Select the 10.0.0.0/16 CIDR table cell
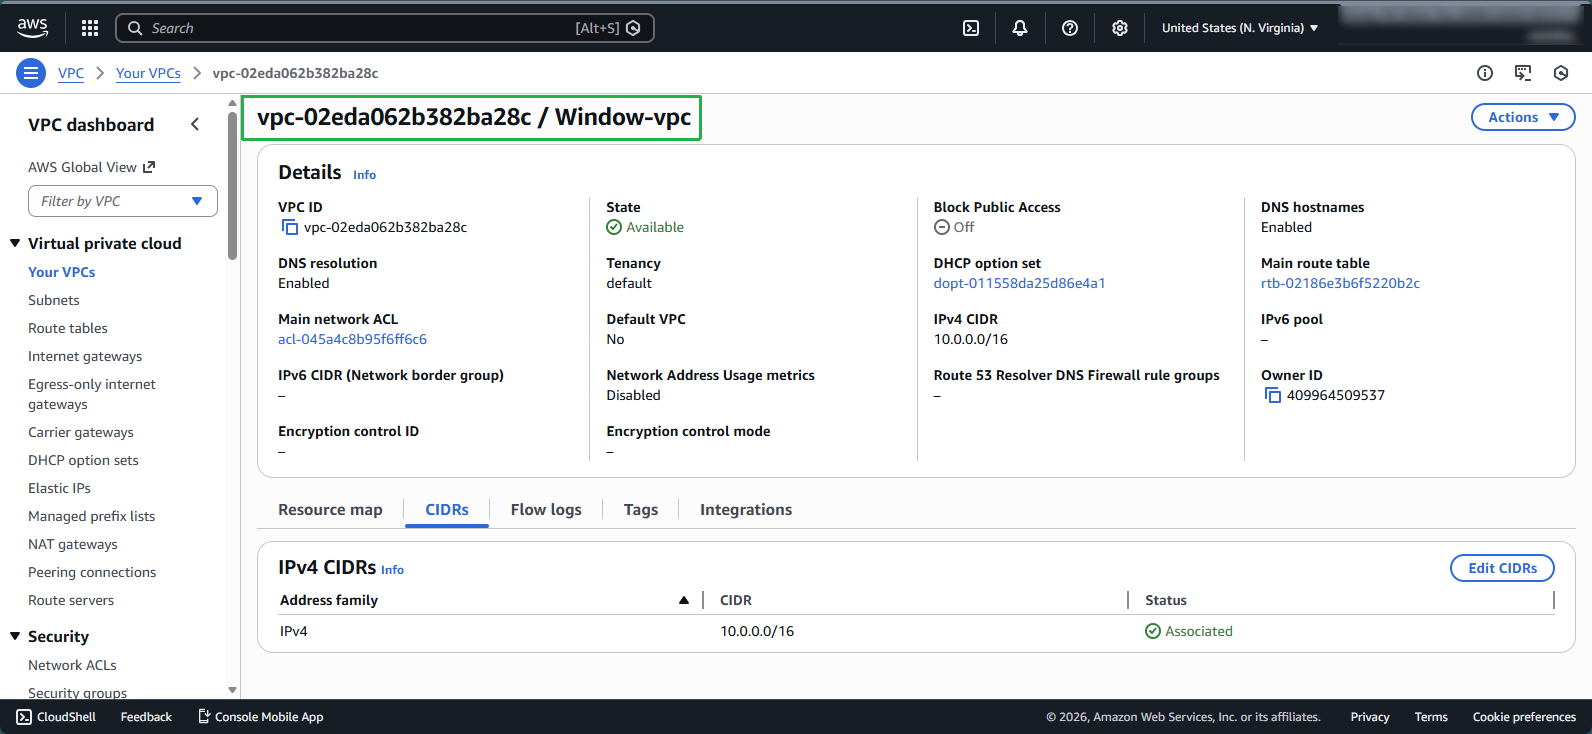 757,631
